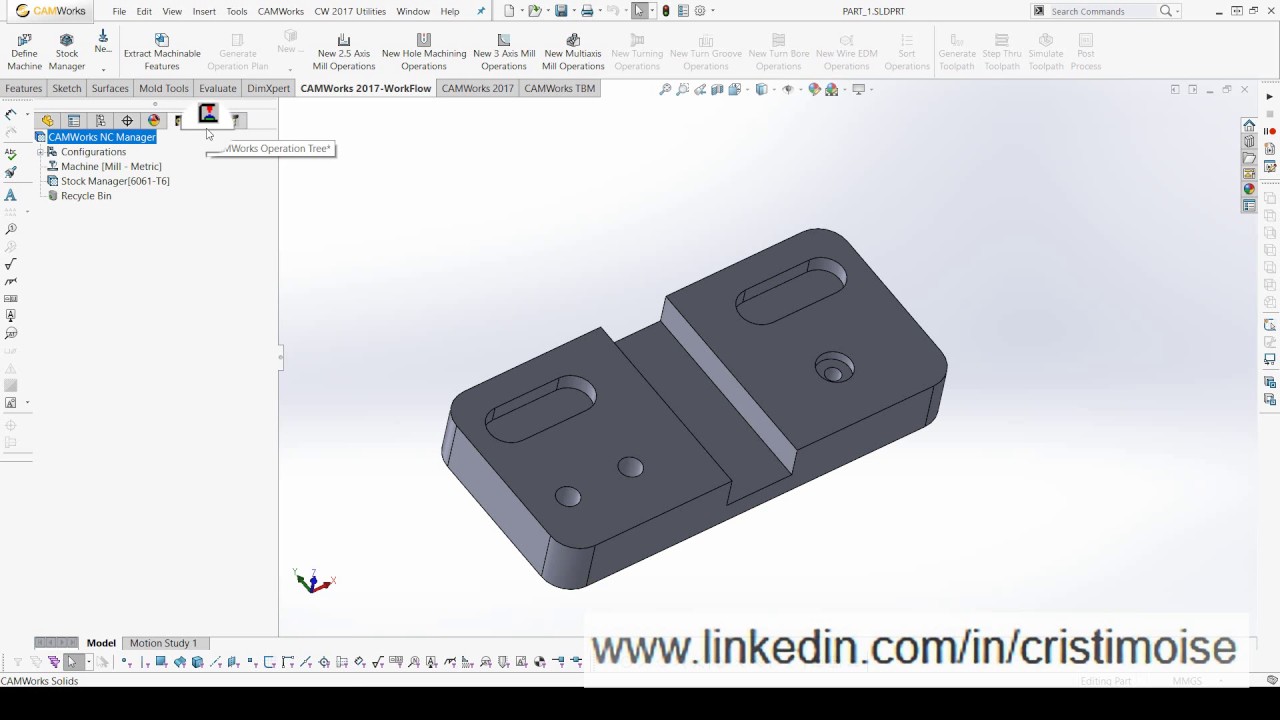Open the CAMWorks Operation Tree tab

(x=208, y=114)
